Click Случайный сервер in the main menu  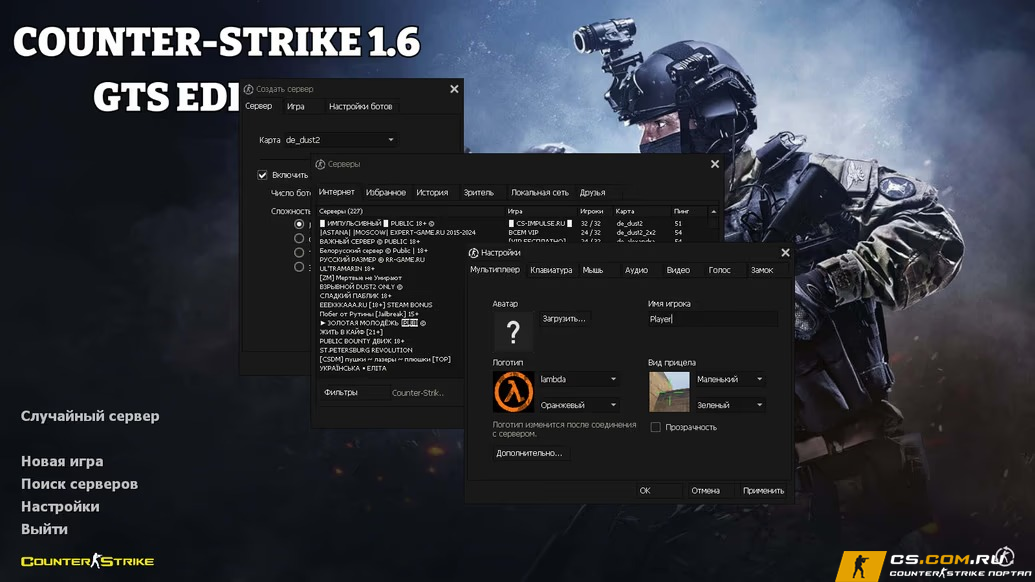pos(90,416)
